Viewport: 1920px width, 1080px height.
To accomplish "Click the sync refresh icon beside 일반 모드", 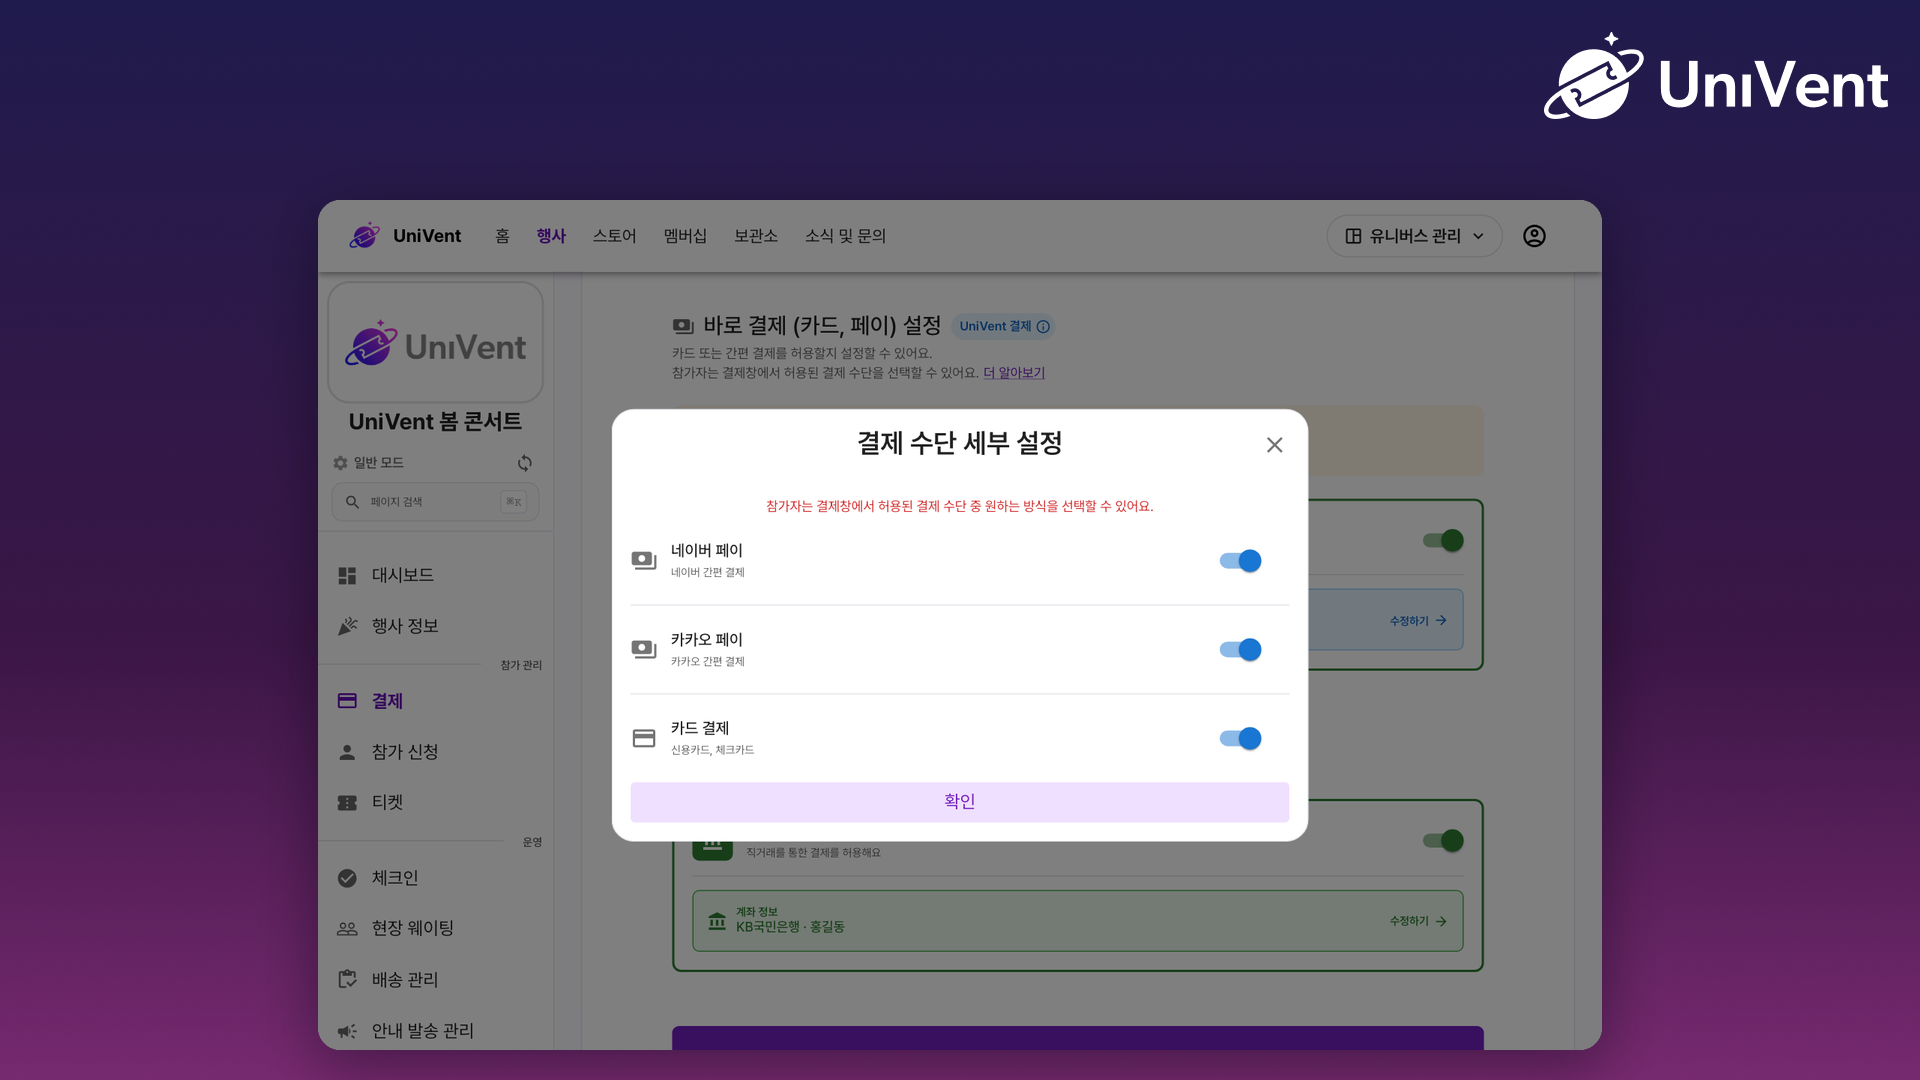I will 525,463.
